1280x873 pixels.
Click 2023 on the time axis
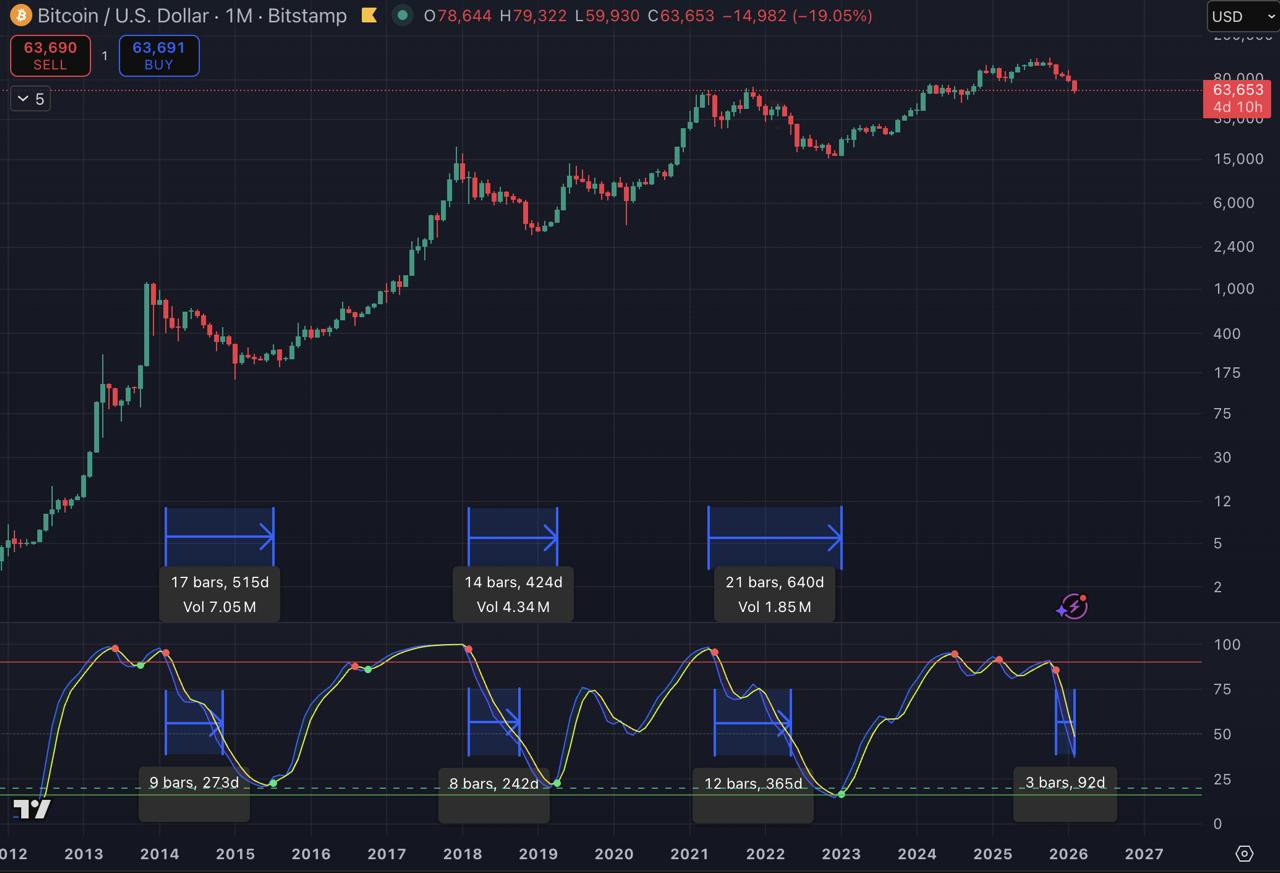point(841,854)
